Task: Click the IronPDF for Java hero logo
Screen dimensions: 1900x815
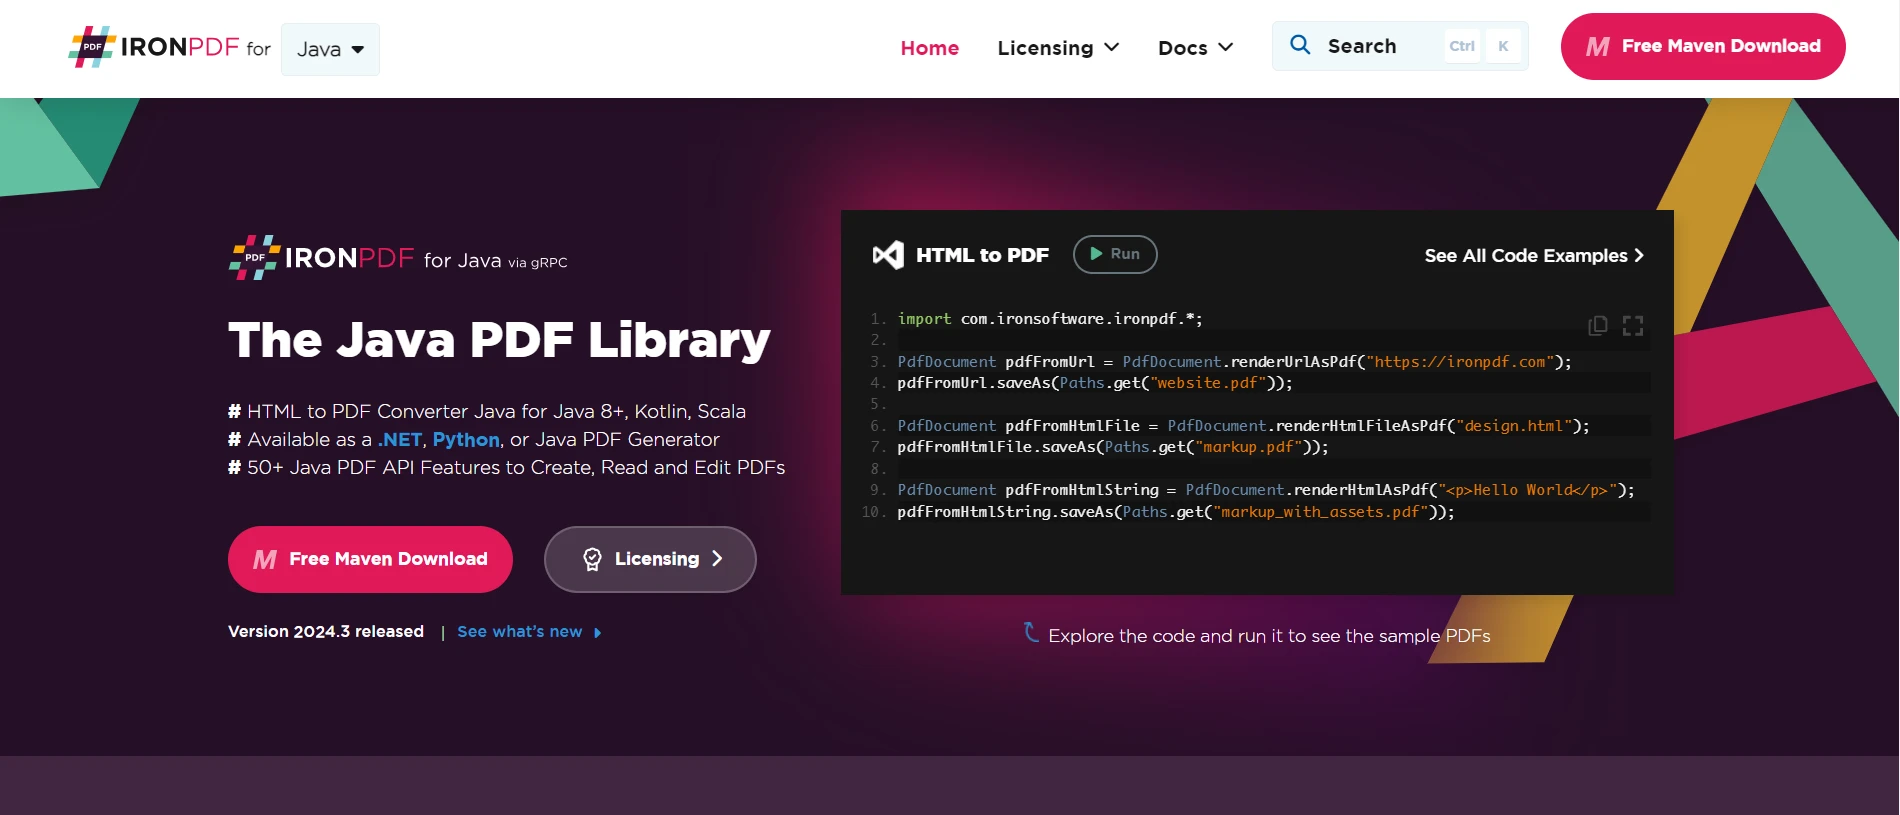Action: [x=398, y=258]
